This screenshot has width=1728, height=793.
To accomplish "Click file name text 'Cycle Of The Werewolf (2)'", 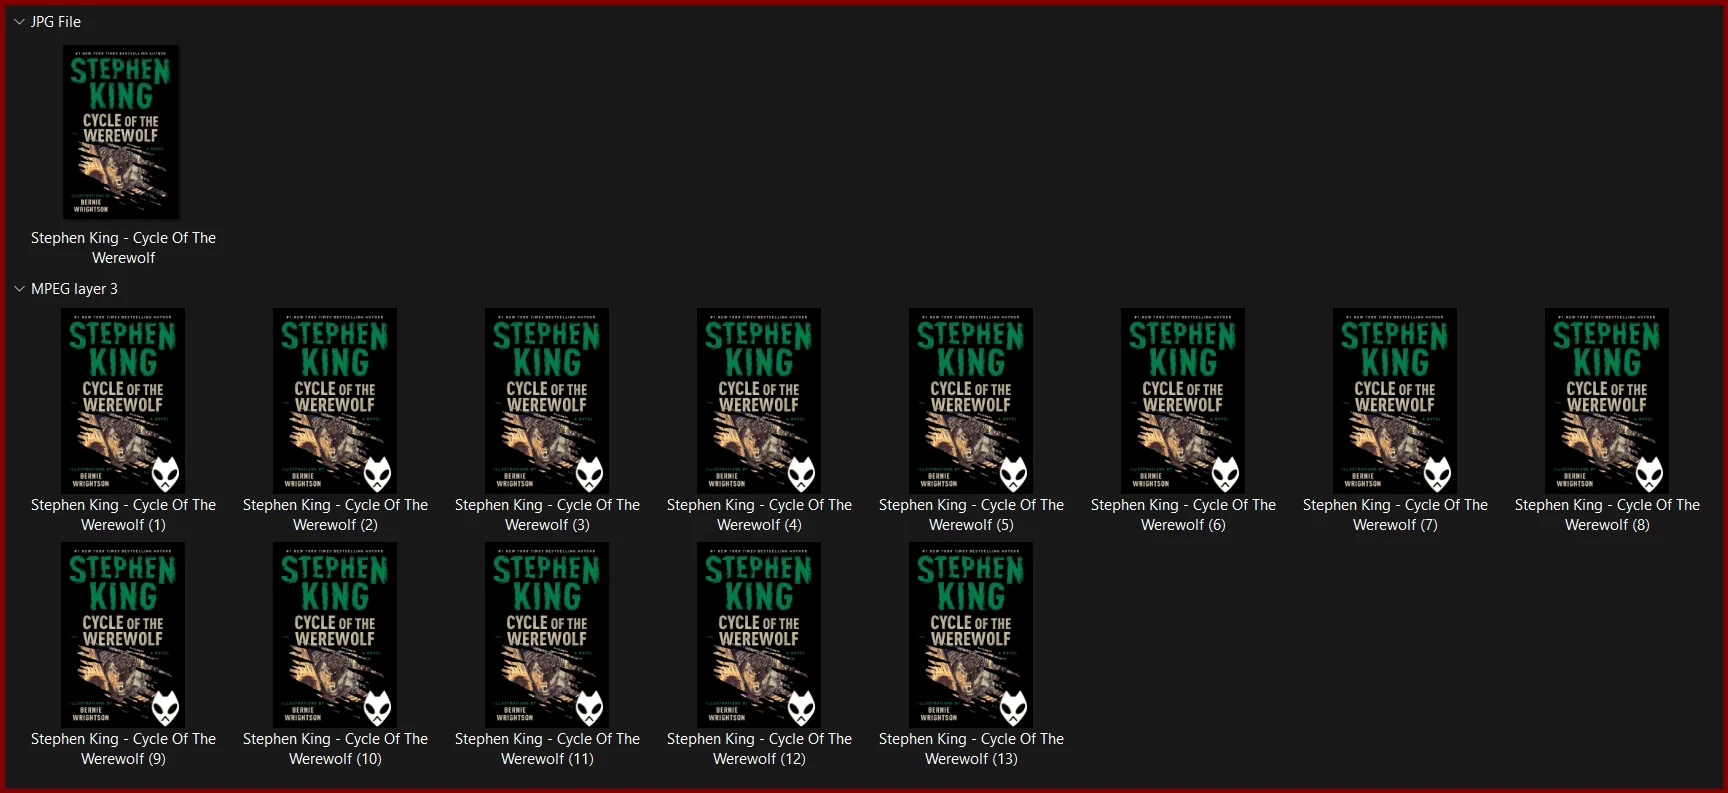I will click(x=335, y=515).
